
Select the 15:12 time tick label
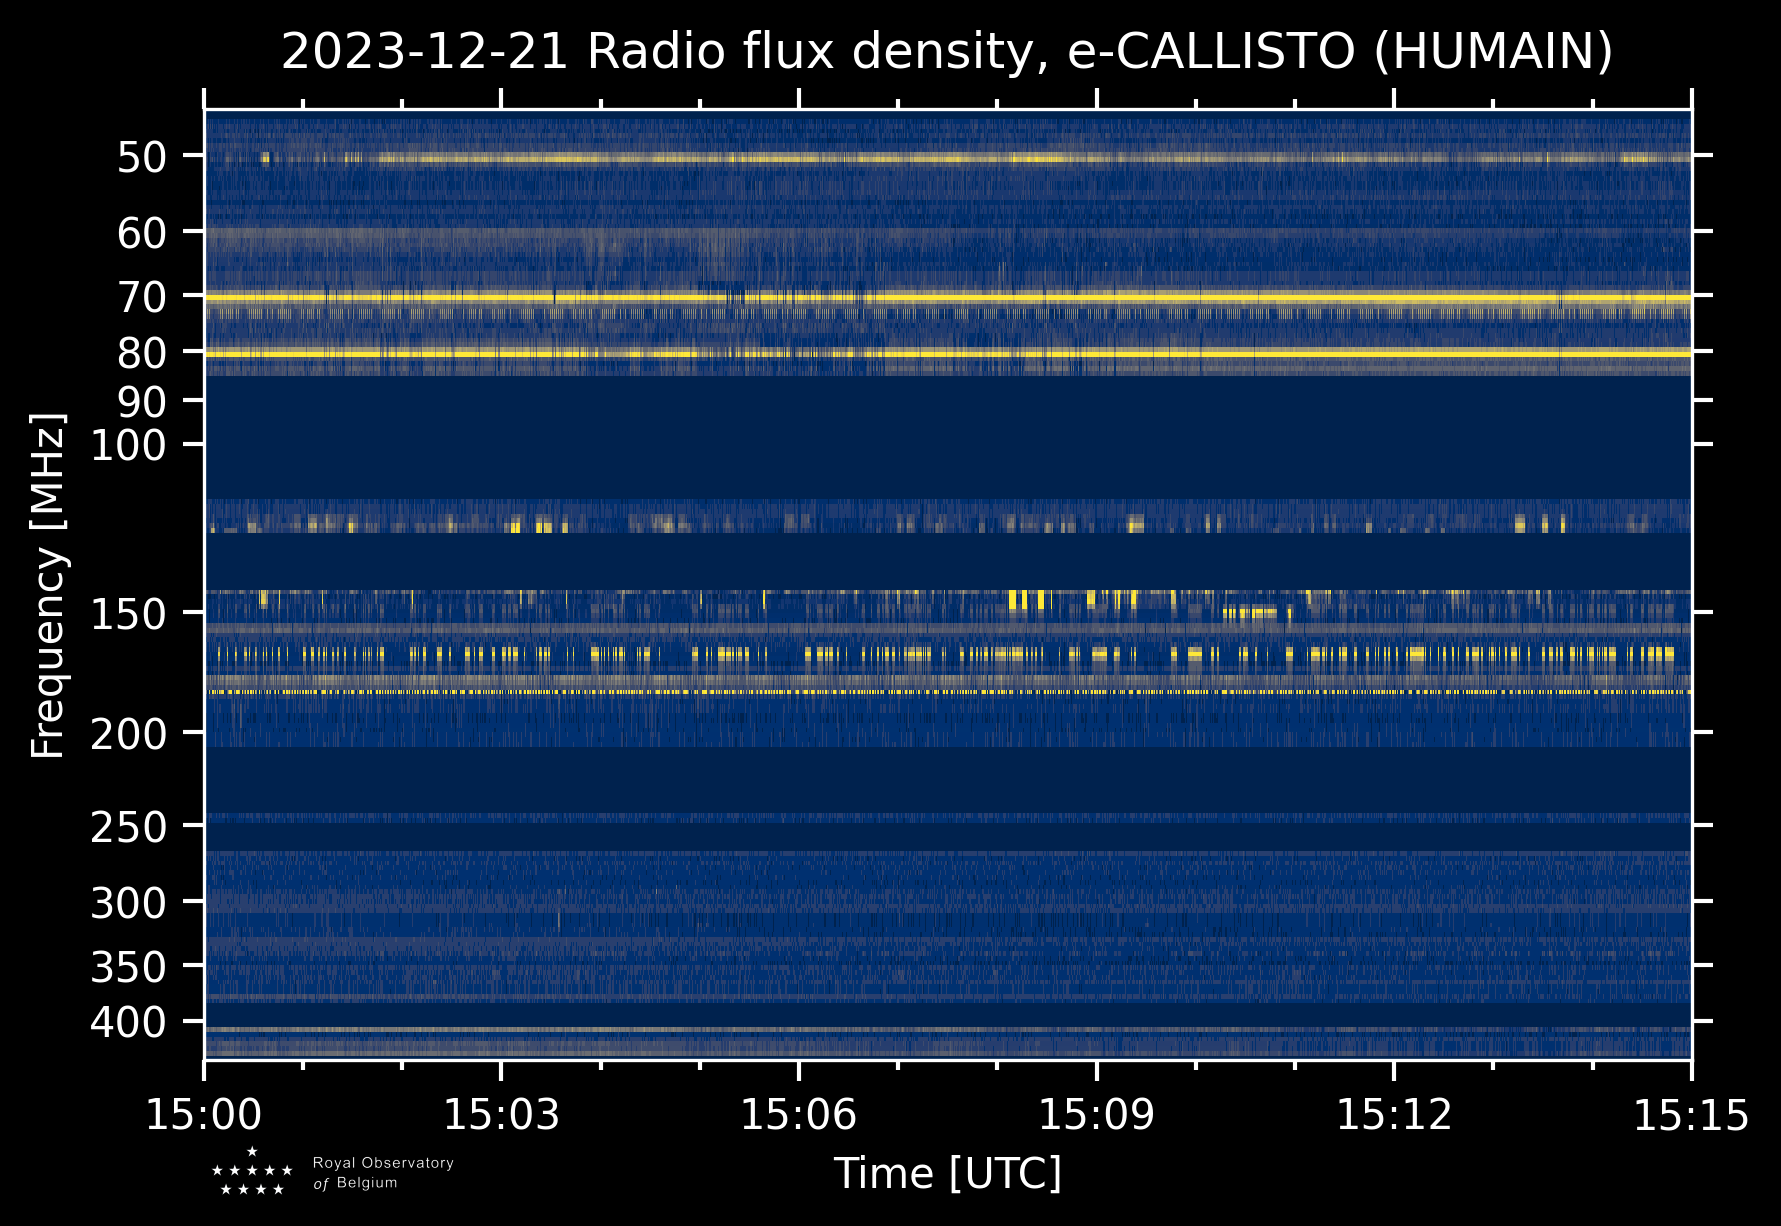coord(1393,1114)
